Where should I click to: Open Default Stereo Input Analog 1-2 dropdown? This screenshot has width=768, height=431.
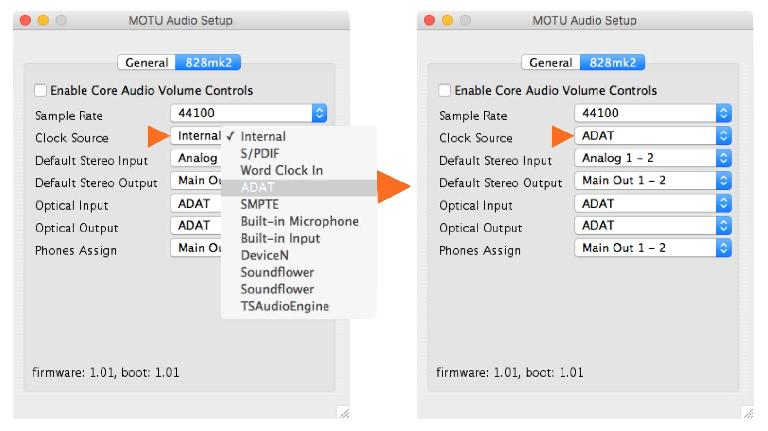(x=653, y=158)
